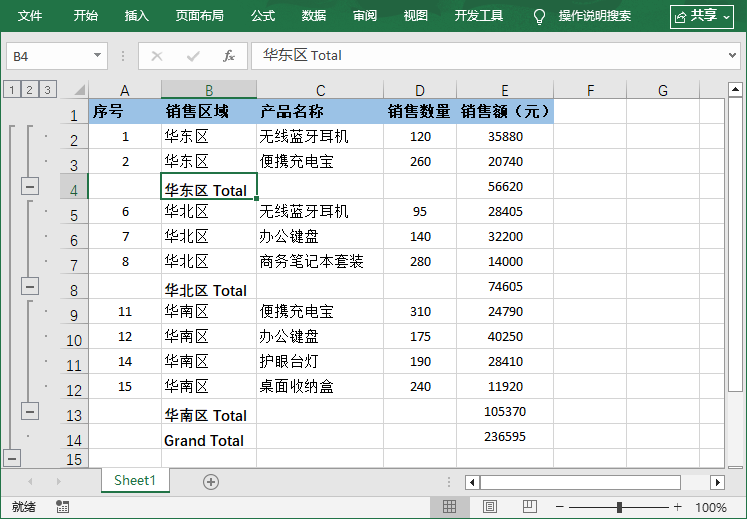This screenshot has width=747, height=519.
Task: Select the 产品名称 header cell
Action: click(x=320, y=111)
